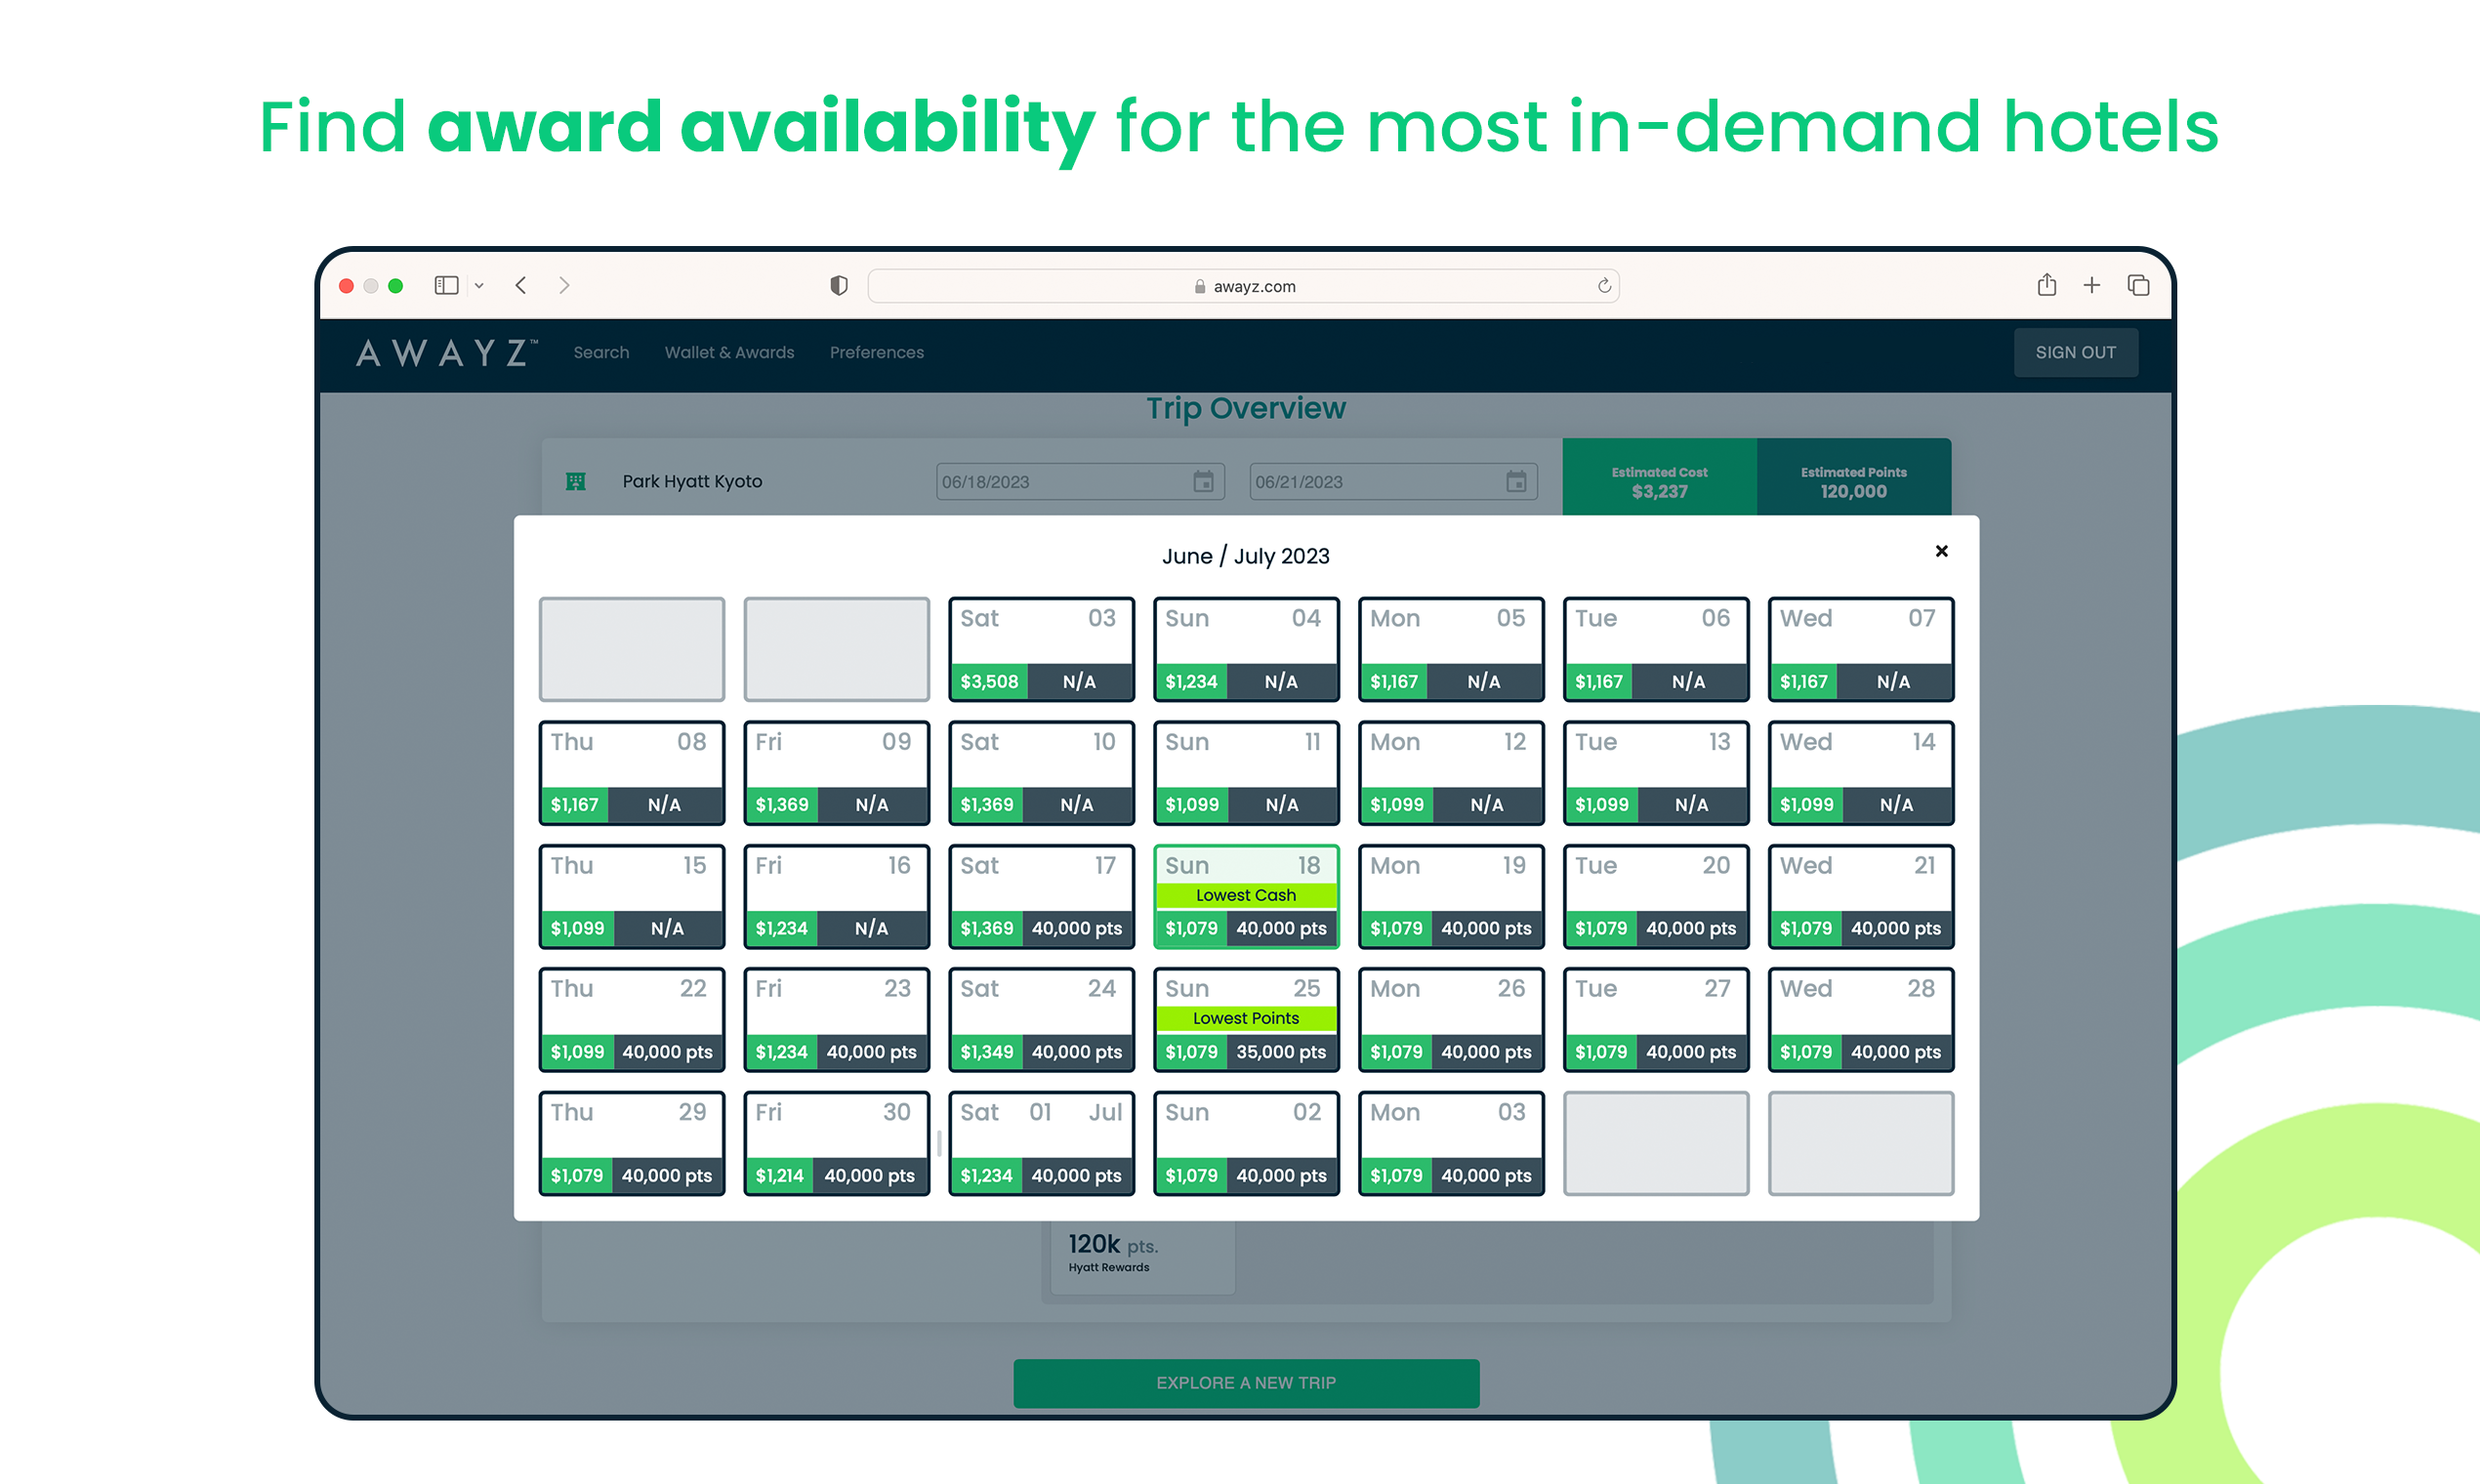The width and height of the screenshot is (2480, 1484).
Task: Select Wed 28 calendar day
Action: click(x=1861, y=1020)
